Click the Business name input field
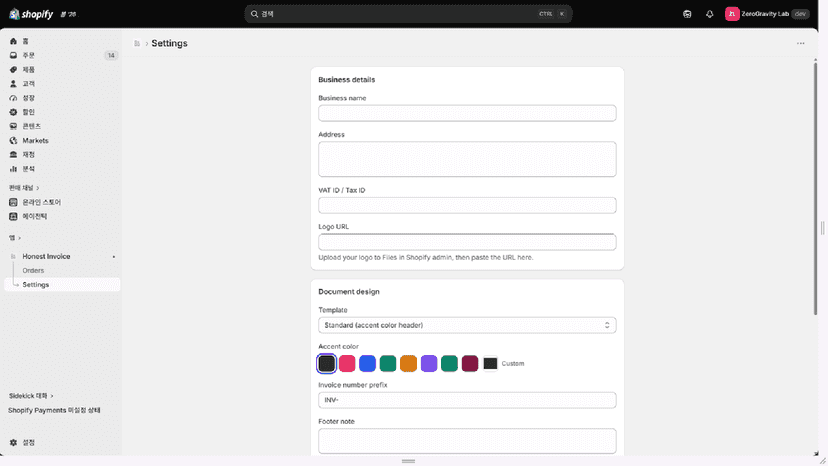This screenshot has width=828, height=466. pyautogui.click(x=467, y=113)
